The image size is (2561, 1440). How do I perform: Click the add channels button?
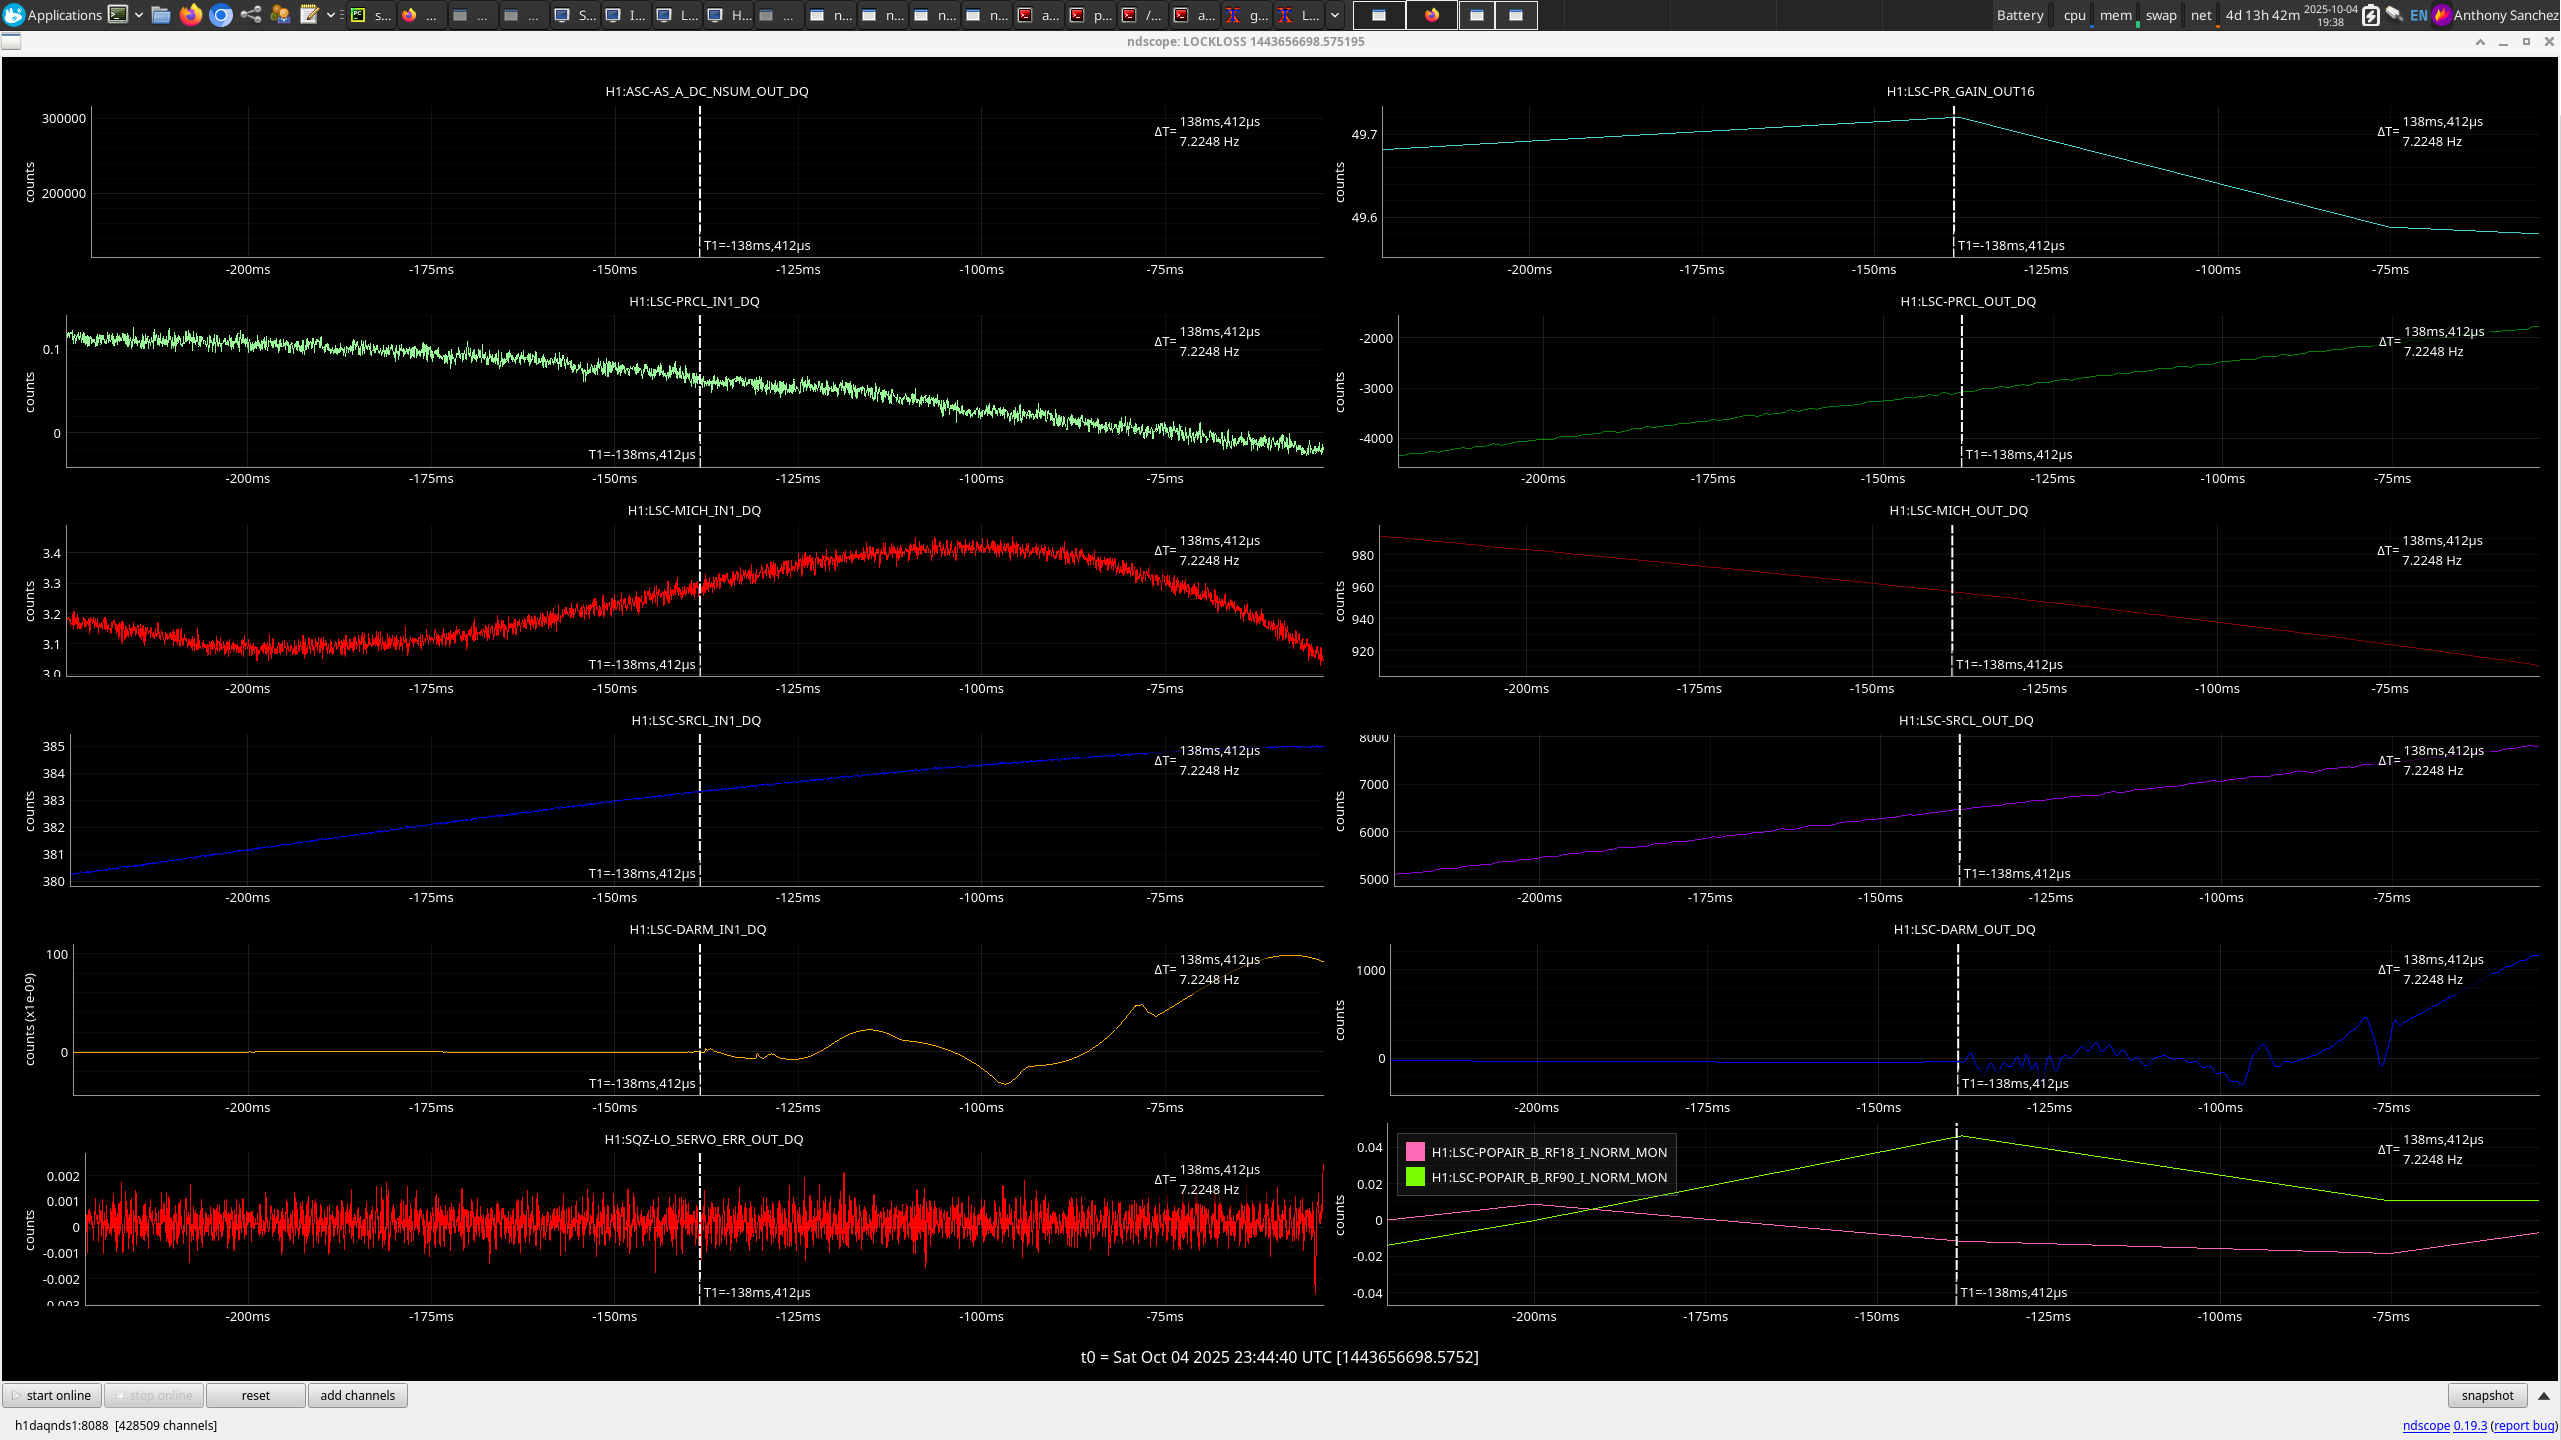[357, 1395]
